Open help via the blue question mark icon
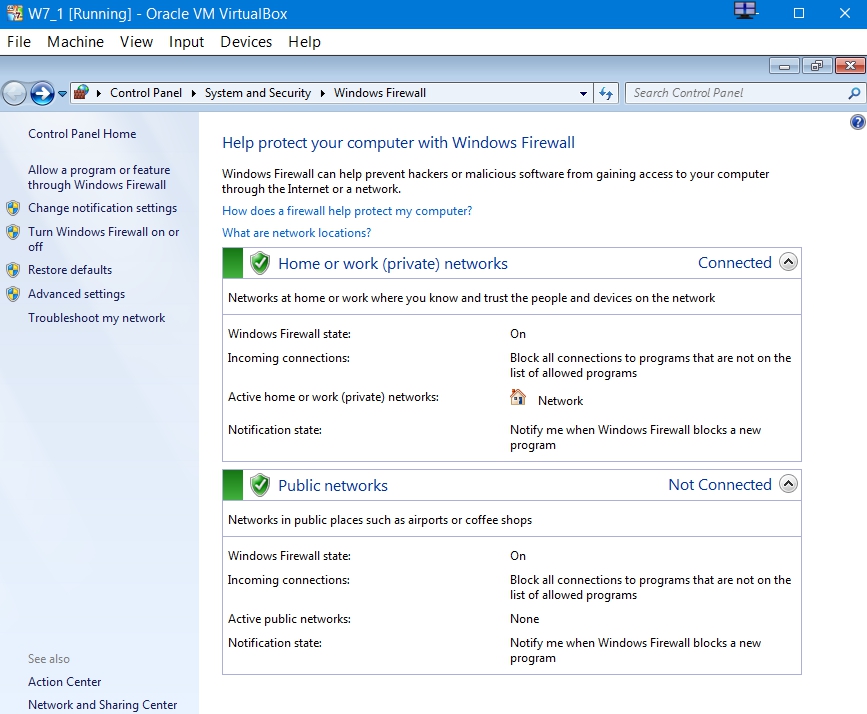Image resolution: width=867 pixels, height=714 pixels. tap(858, 122)
